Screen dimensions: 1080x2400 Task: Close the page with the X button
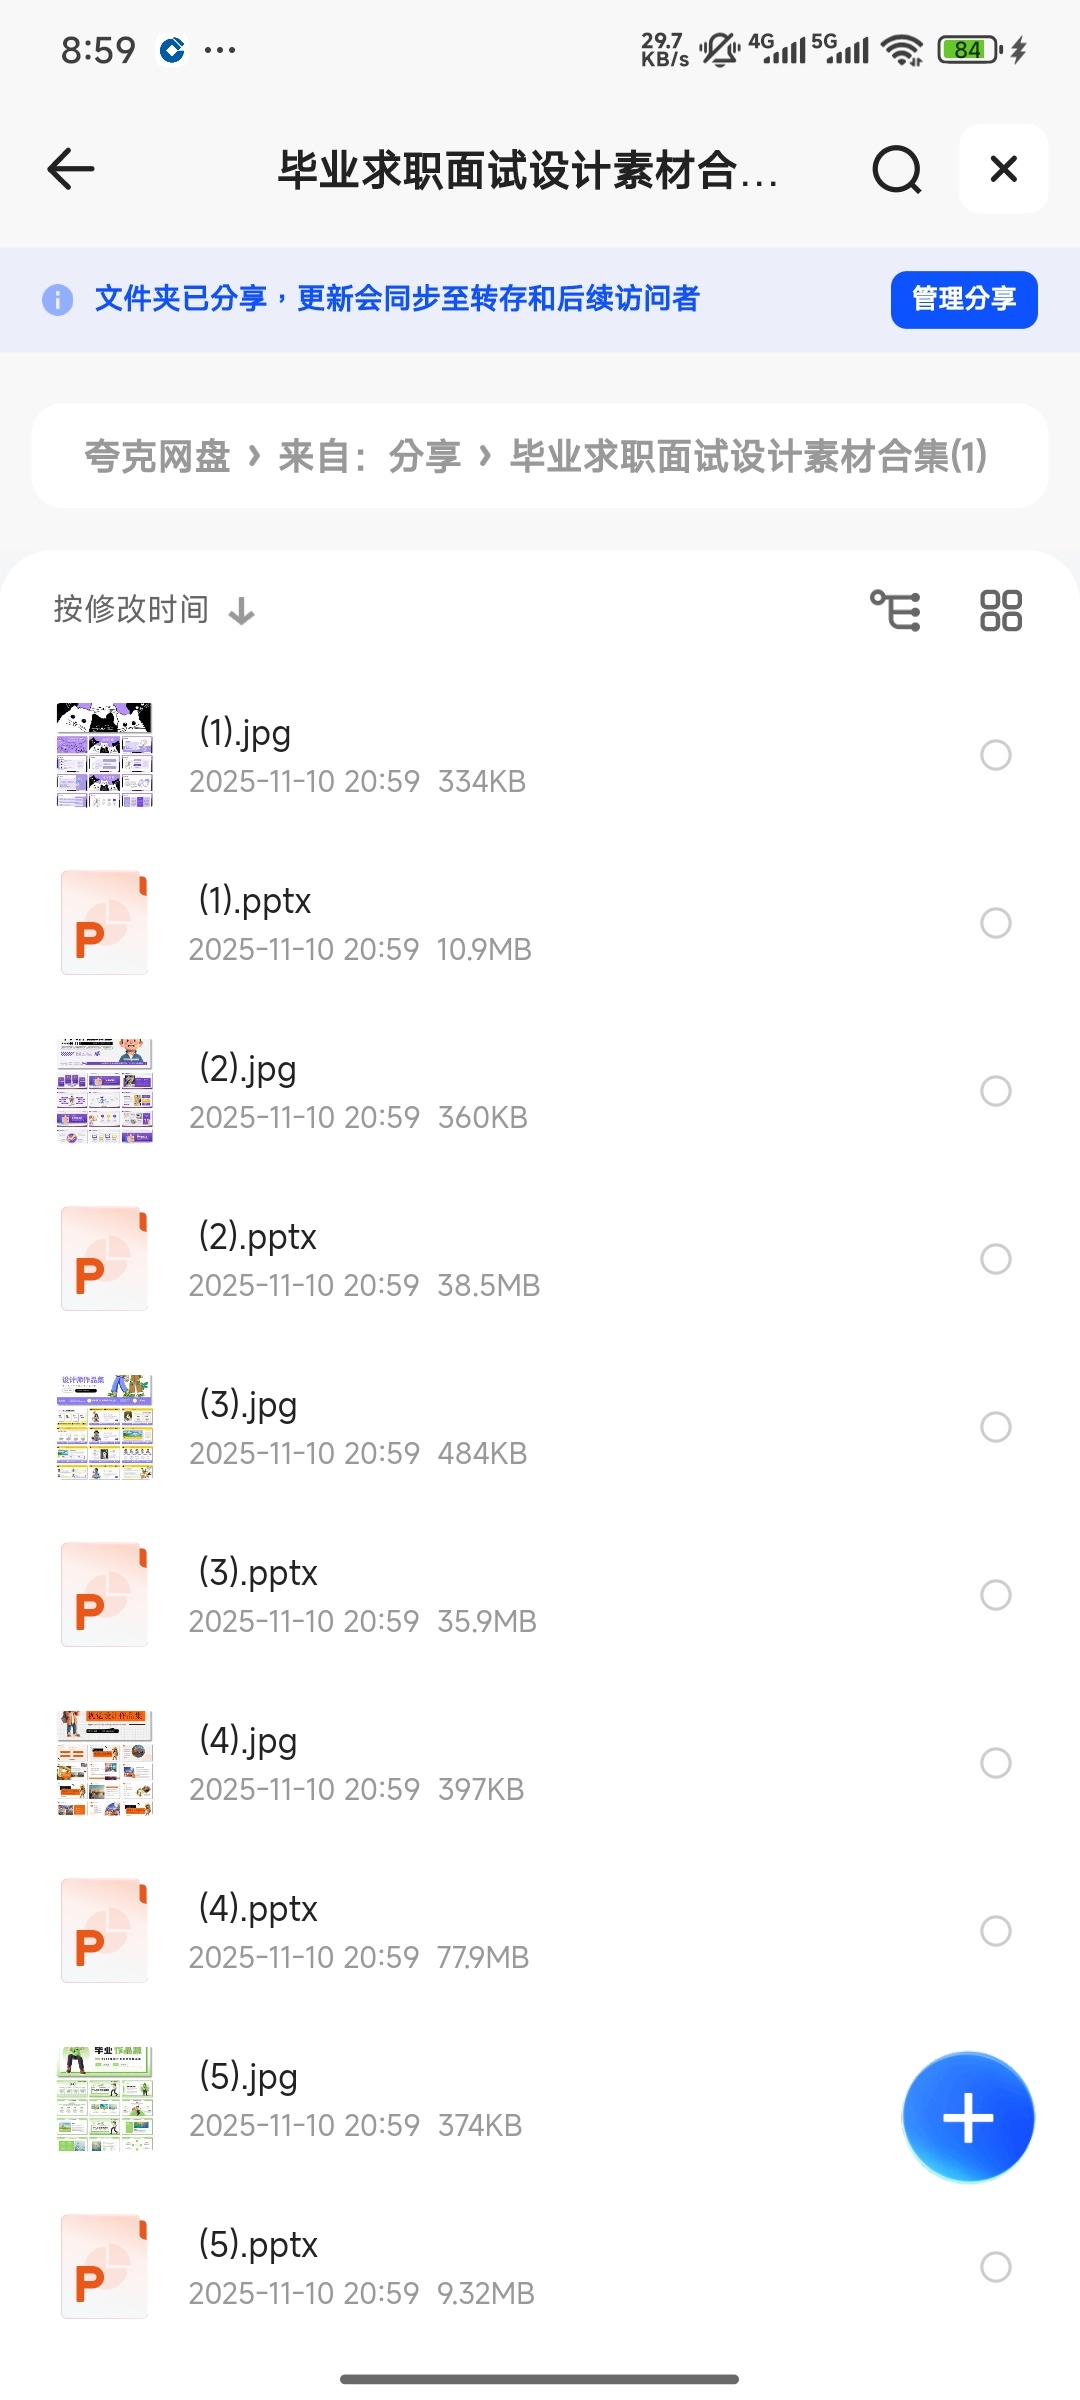[1004, 169]
